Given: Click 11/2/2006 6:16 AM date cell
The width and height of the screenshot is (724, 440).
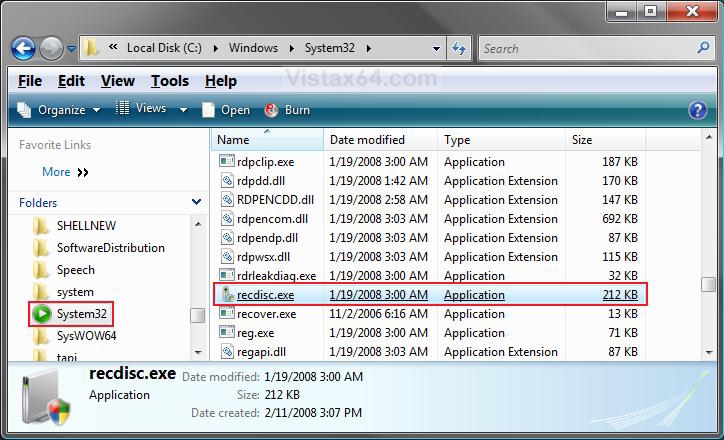Looking at the screenshot, I should click(x=378, y=313).
